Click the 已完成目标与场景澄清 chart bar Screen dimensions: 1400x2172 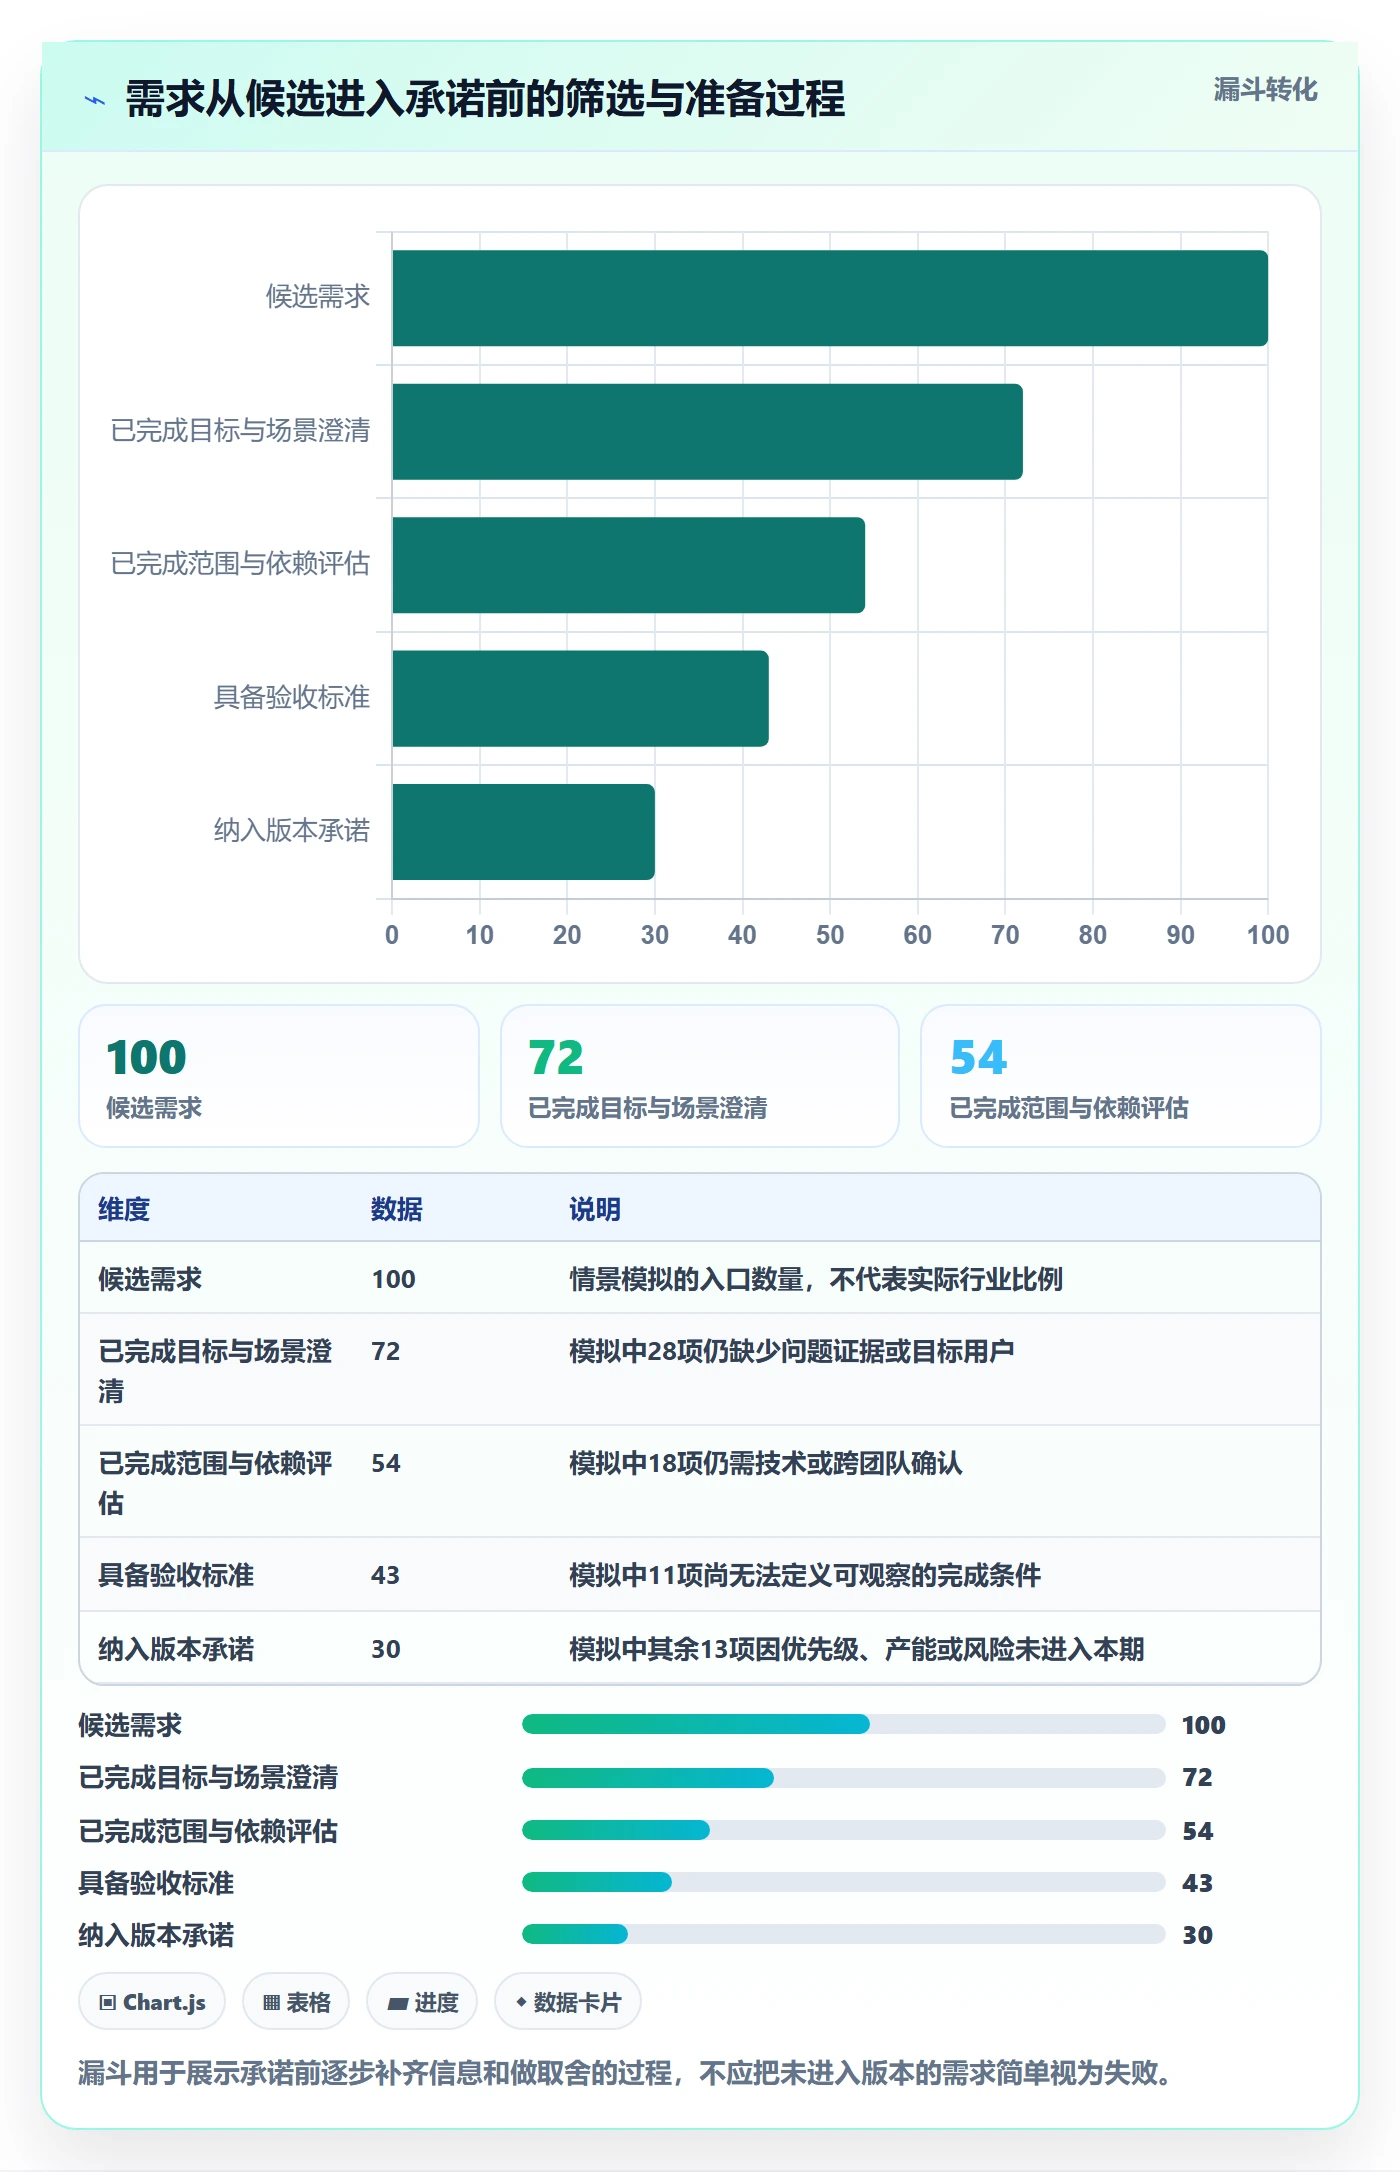[708, 432]
